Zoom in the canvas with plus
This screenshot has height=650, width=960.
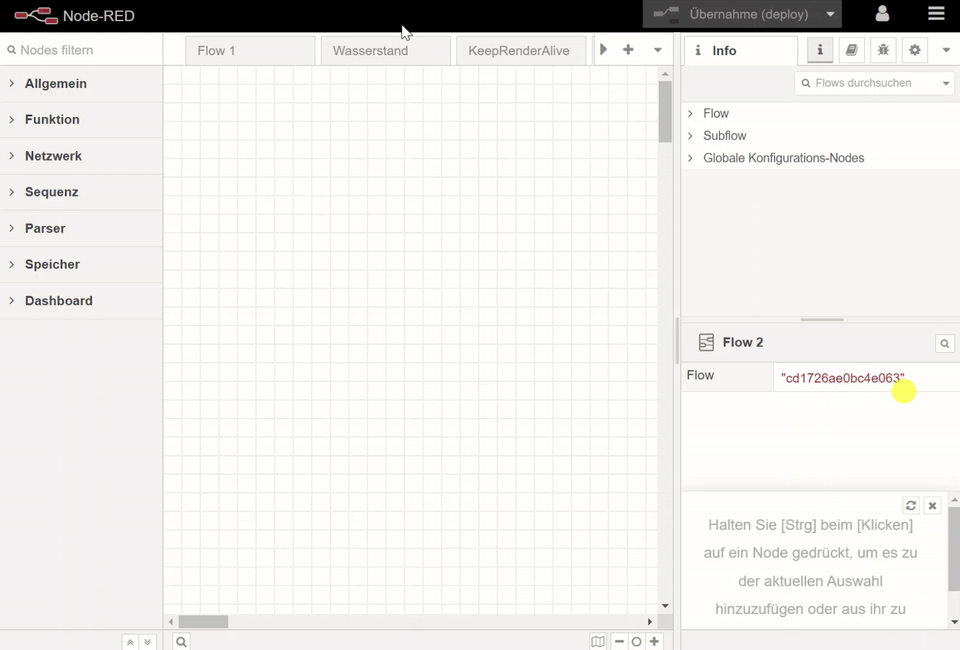pyautogui.click(x=654, y=642)
